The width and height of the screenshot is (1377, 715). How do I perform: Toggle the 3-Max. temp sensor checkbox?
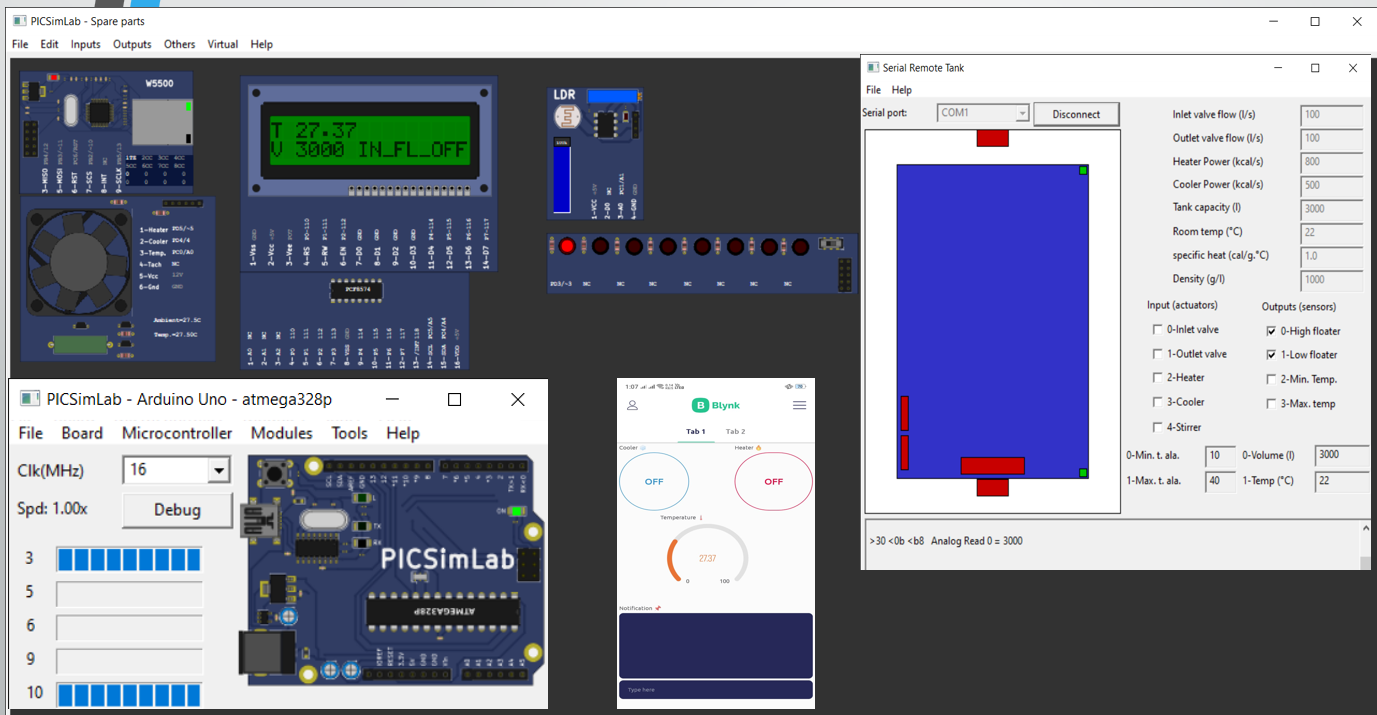tap(1271, 404)
